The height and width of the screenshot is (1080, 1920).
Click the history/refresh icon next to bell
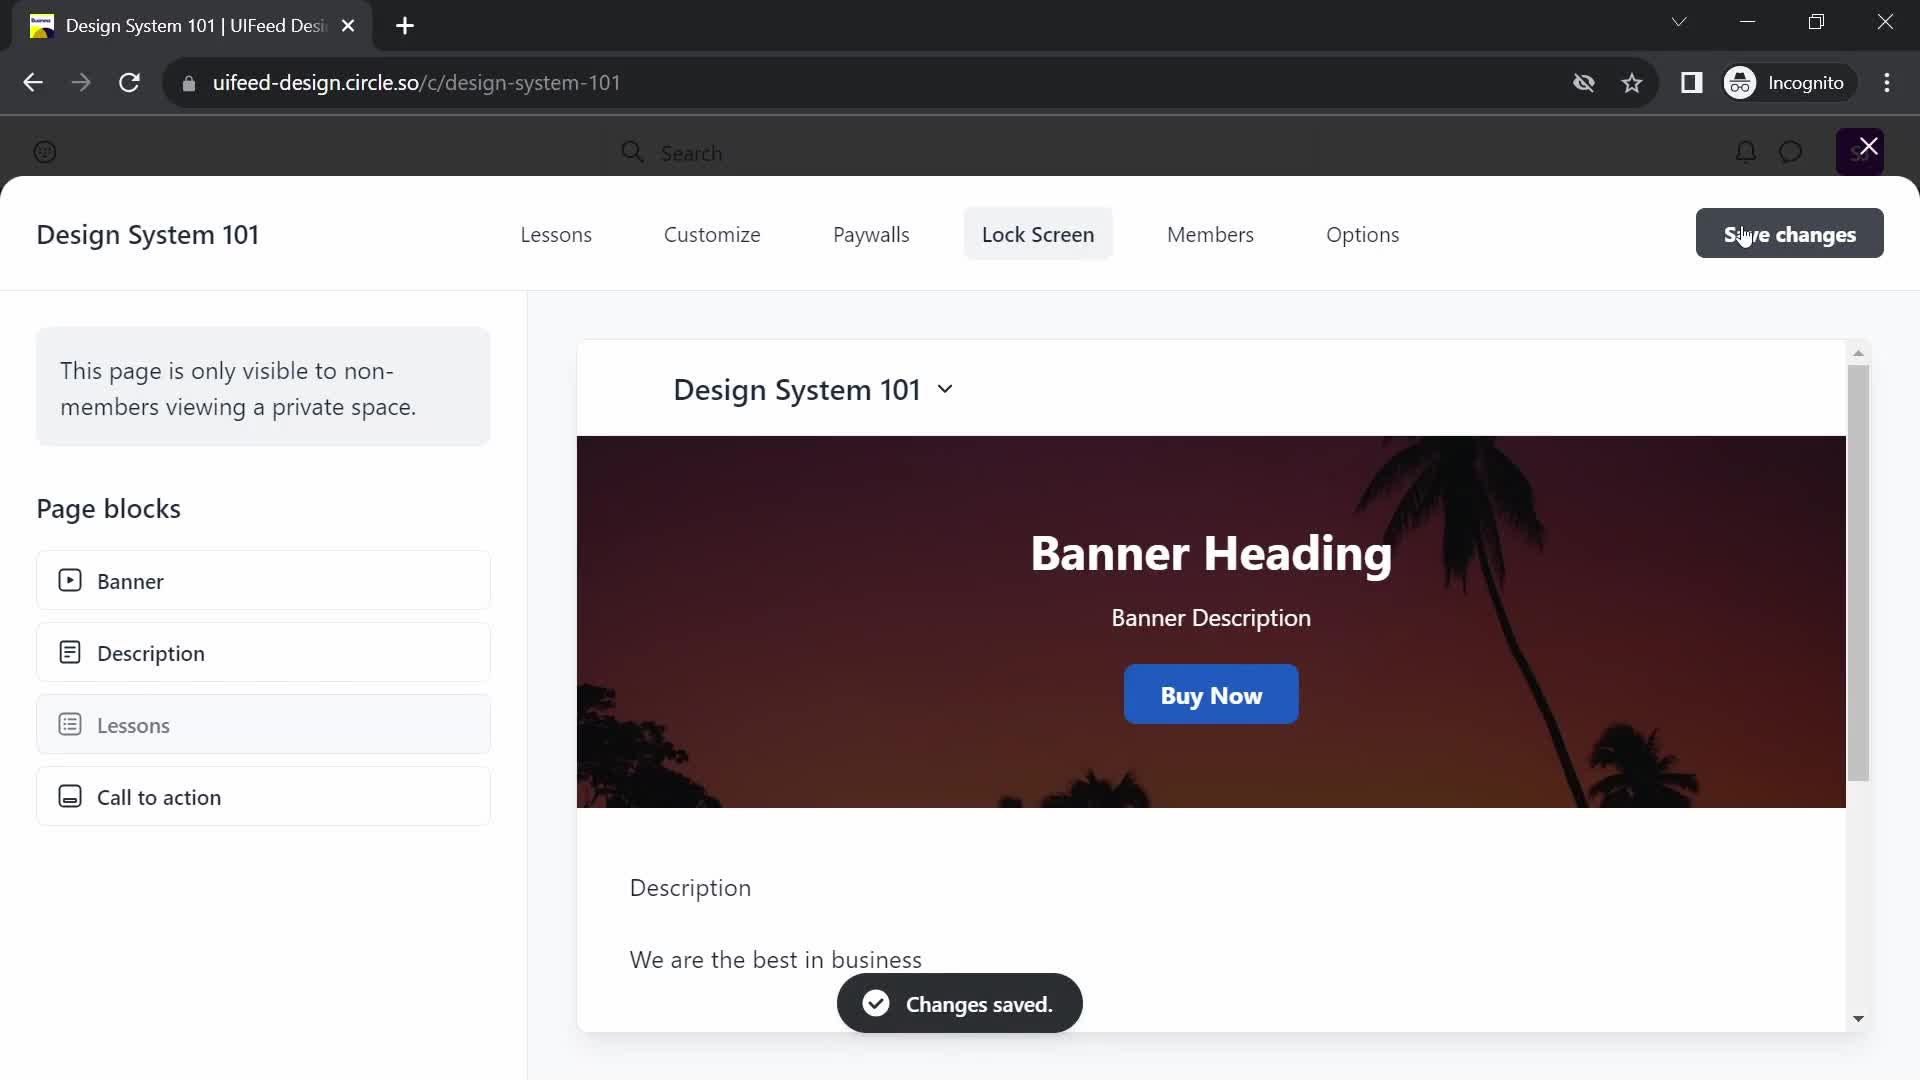pyautogui.click(x=1791, y=152)
